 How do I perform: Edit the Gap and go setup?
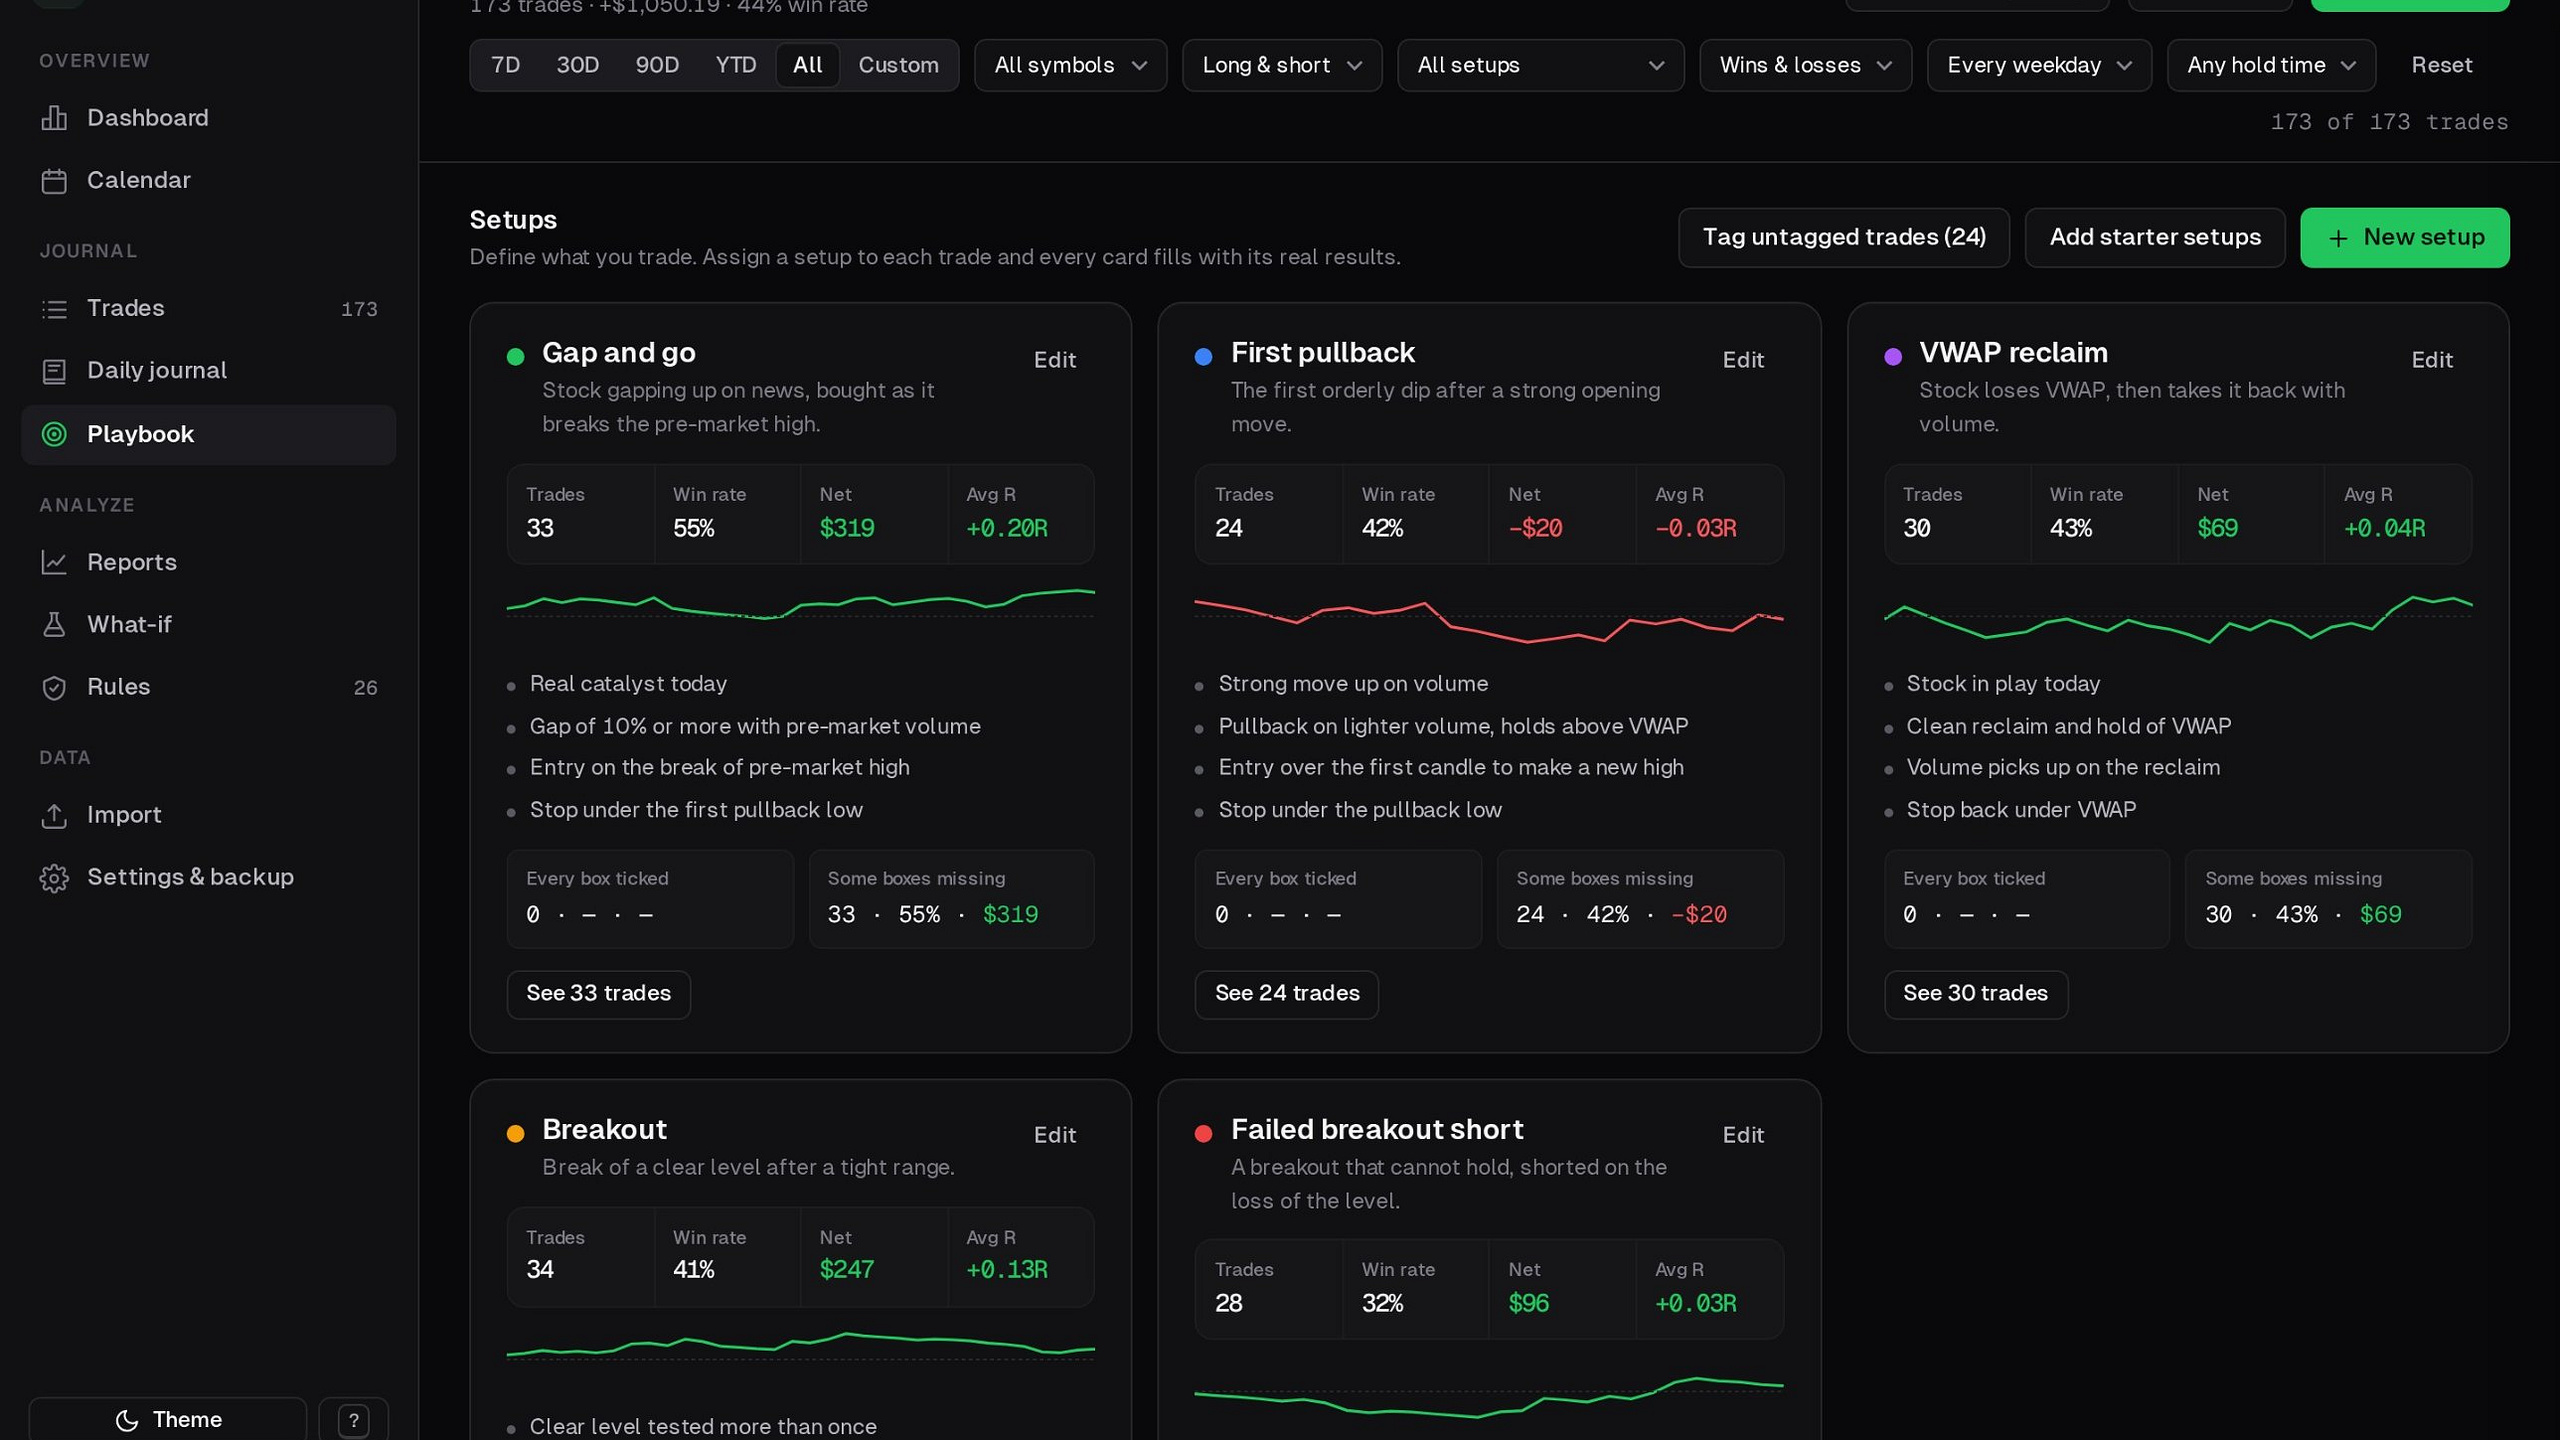[x=1054, y=360]
